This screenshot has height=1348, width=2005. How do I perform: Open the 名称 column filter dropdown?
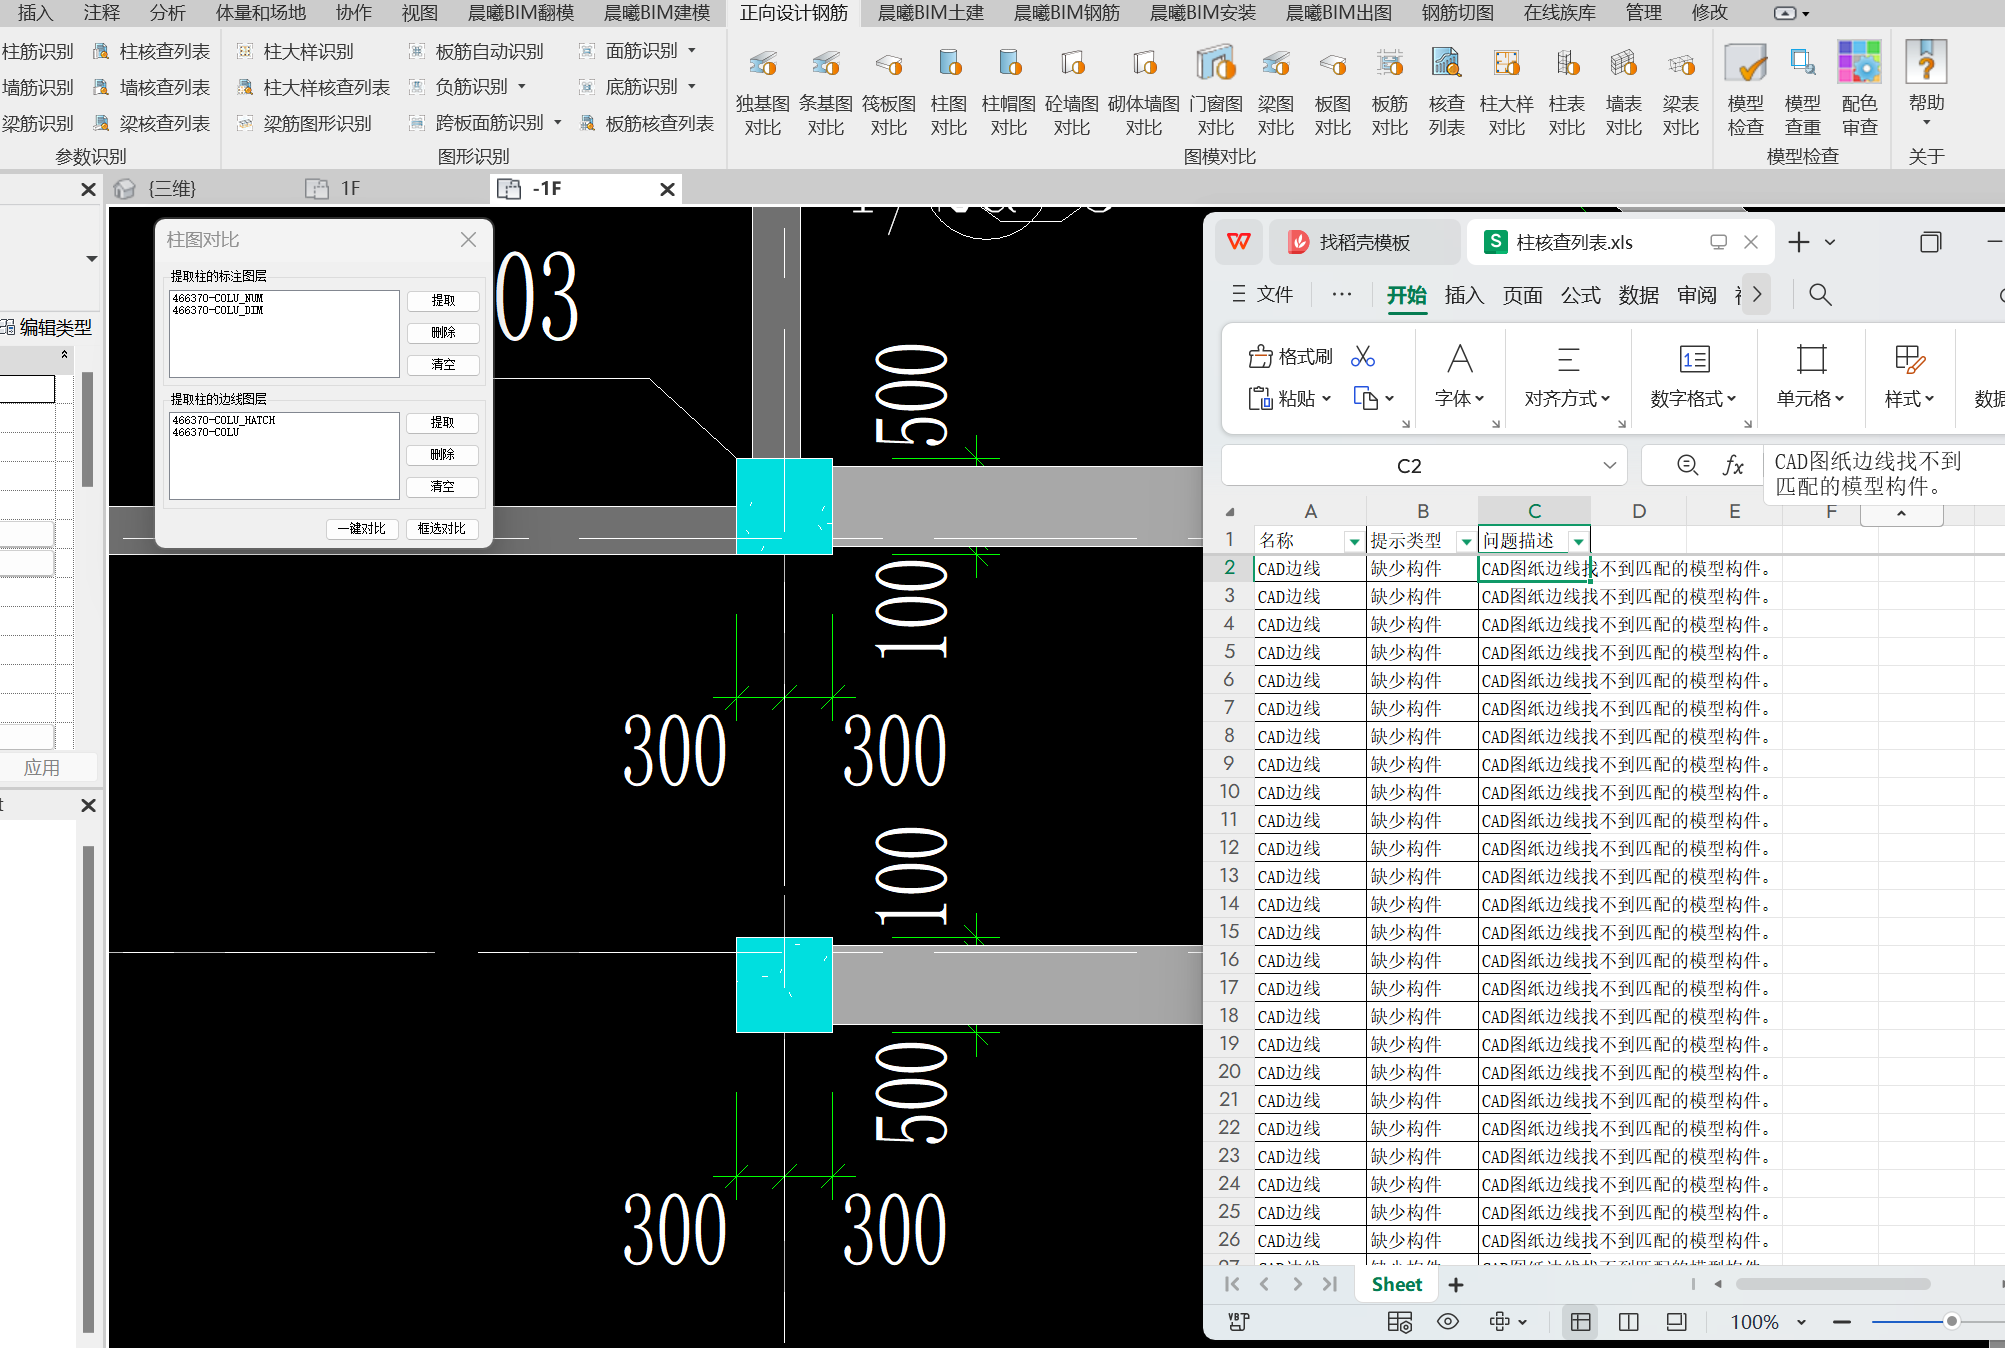coord(1354,541)
